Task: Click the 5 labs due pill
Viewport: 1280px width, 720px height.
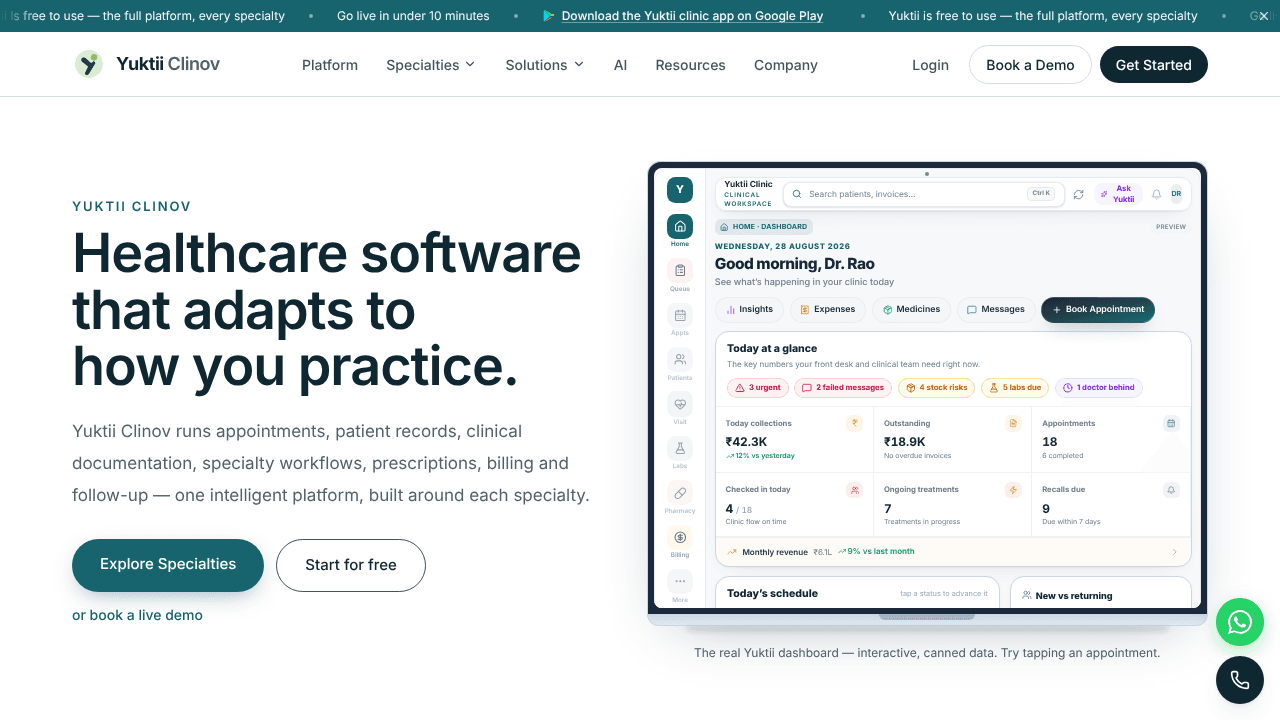Action: point(1015,388)
